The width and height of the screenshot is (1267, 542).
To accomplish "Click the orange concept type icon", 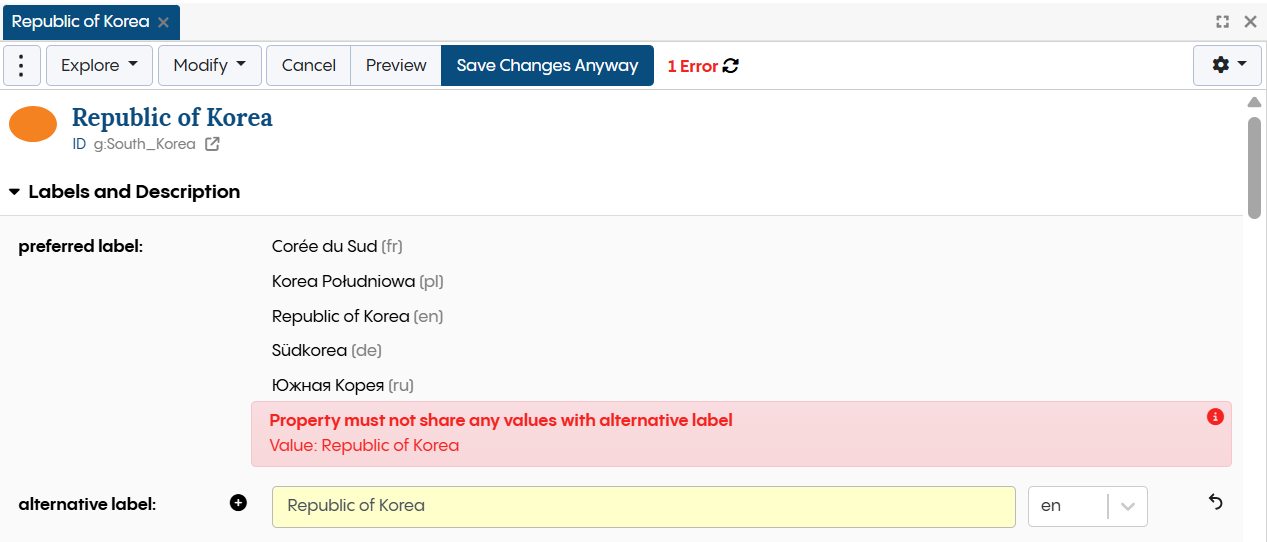I will pyautogui.click(x=33, y=124).
